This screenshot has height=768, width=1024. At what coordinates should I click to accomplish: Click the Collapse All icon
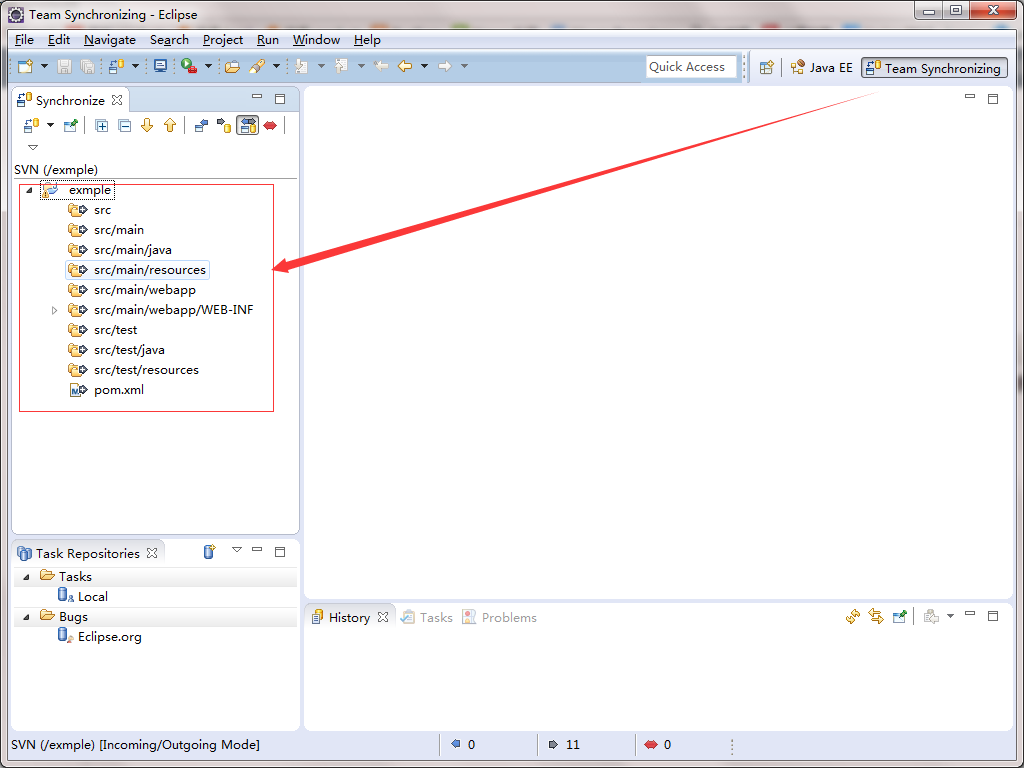click(x=124, y=125)
